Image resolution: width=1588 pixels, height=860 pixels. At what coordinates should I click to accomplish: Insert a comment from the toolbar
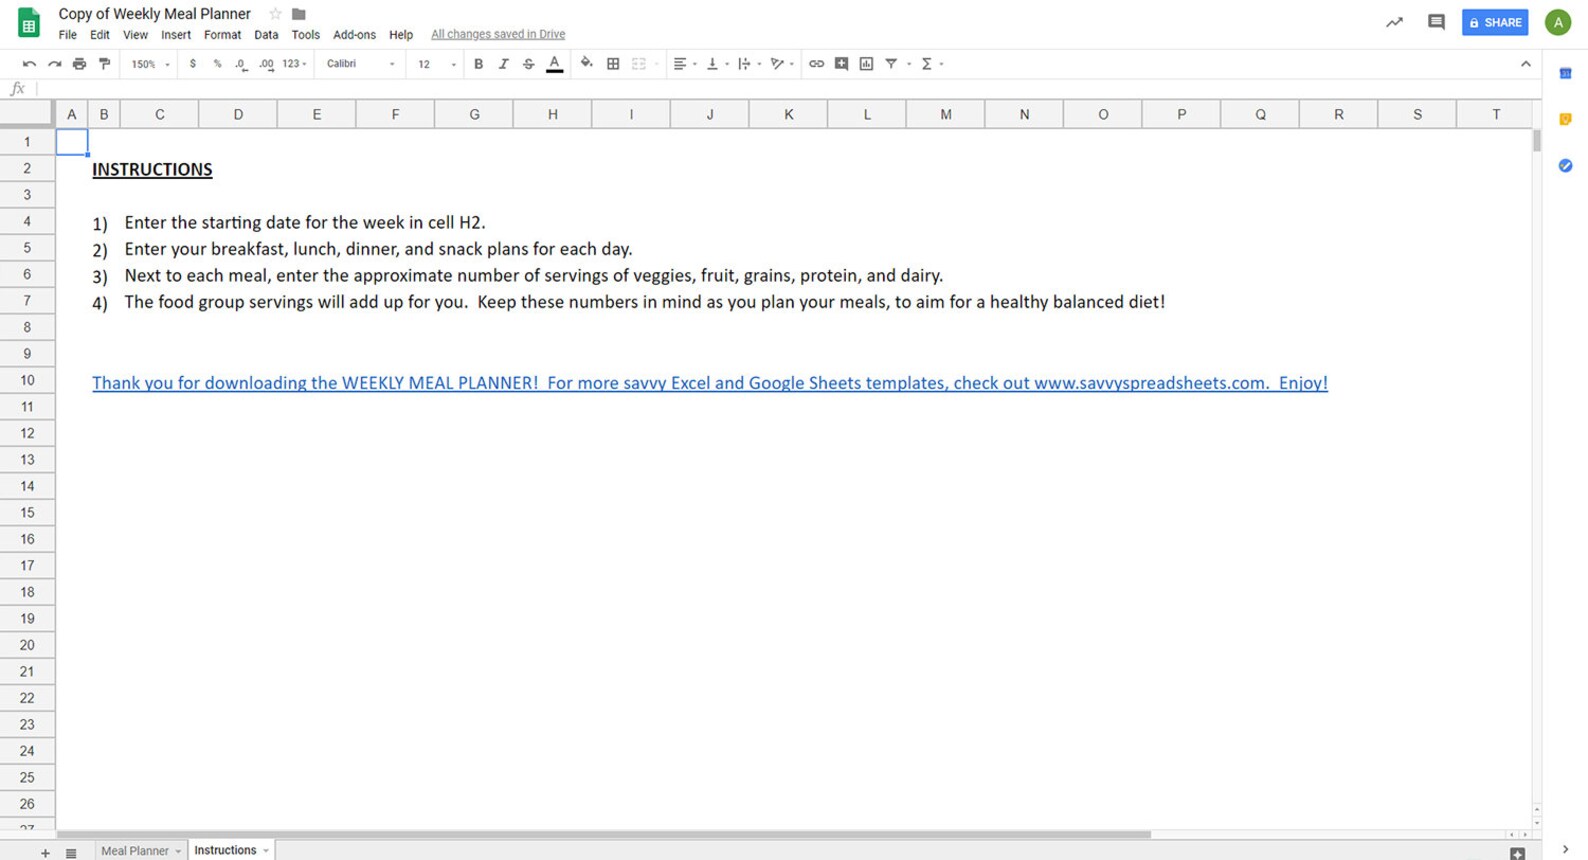coord(841,64)
